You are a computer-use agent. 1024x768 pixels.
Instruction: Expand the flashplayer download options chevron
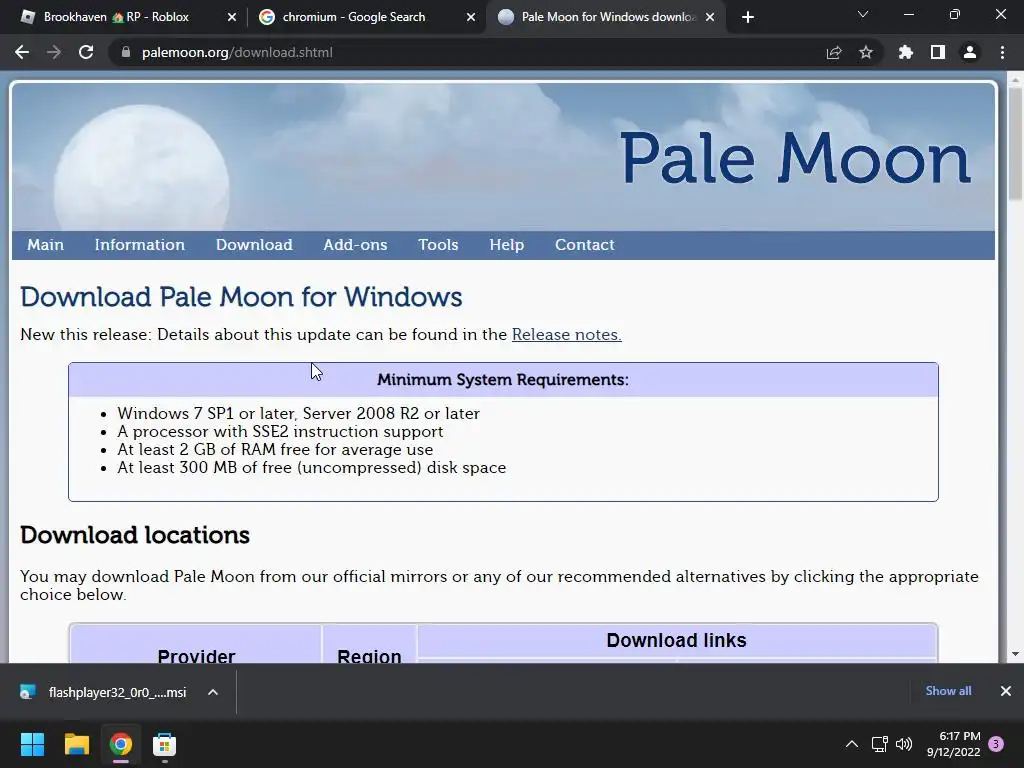tap(213, 692)
